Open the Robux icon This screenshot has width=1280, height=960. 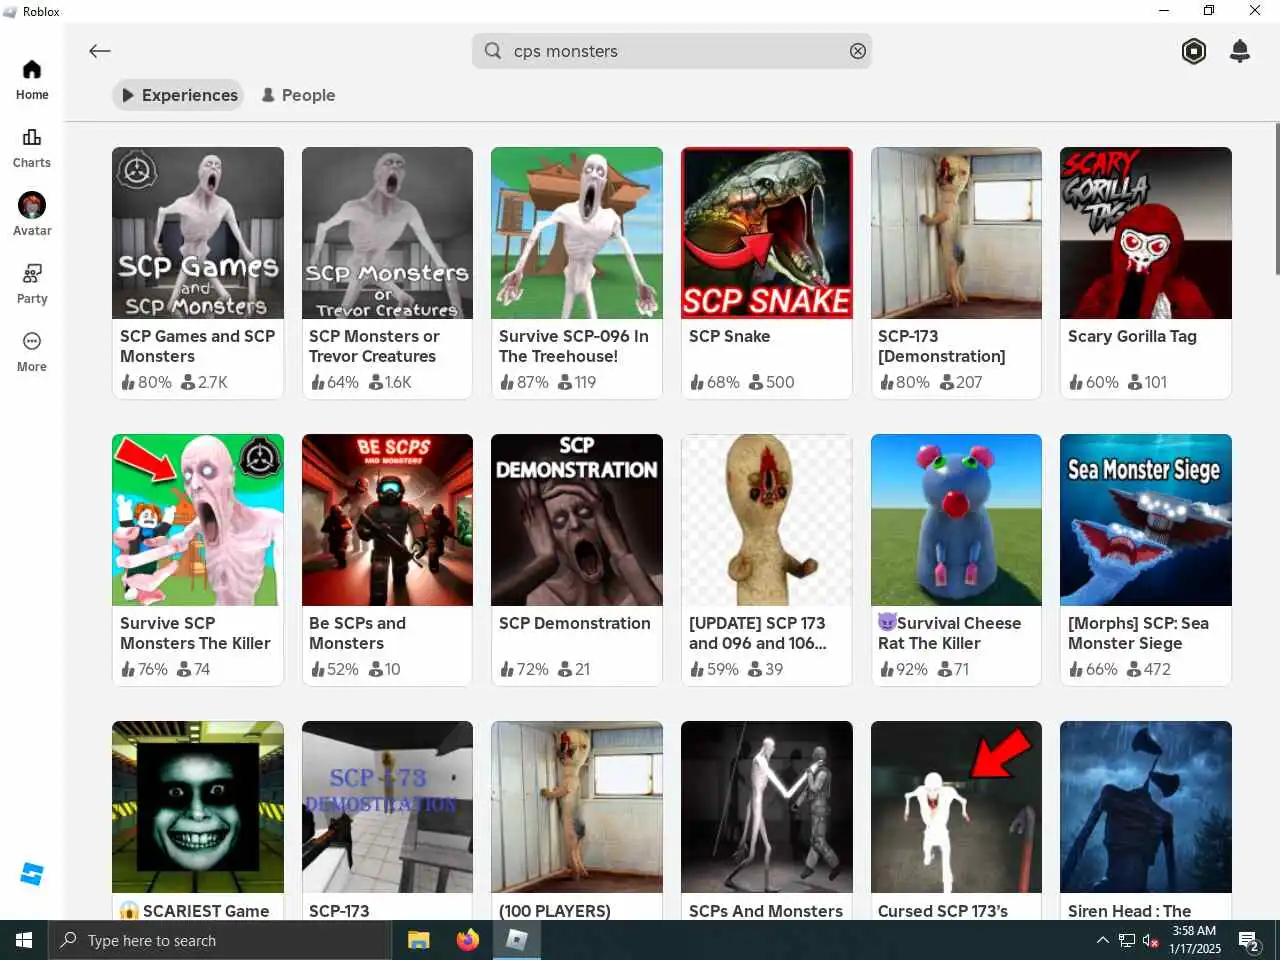tap(1194, 51)
